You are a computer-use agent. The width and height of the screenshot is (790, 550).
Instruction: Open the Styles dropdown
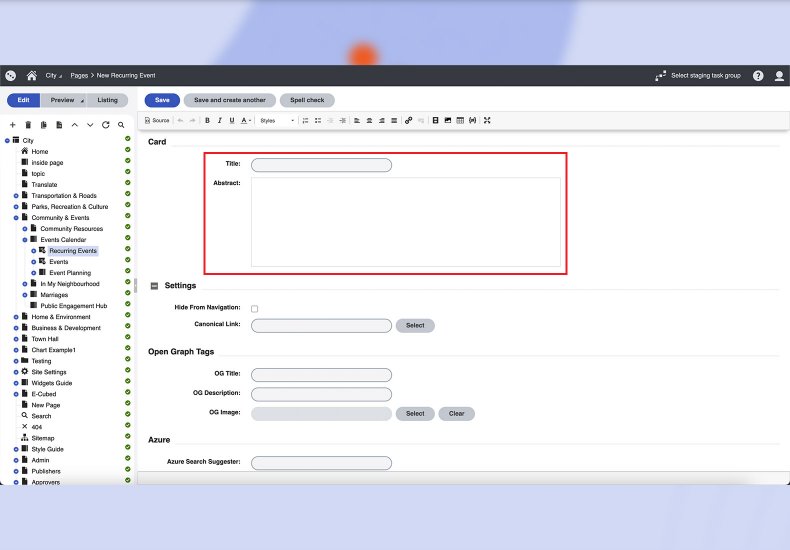277,120
